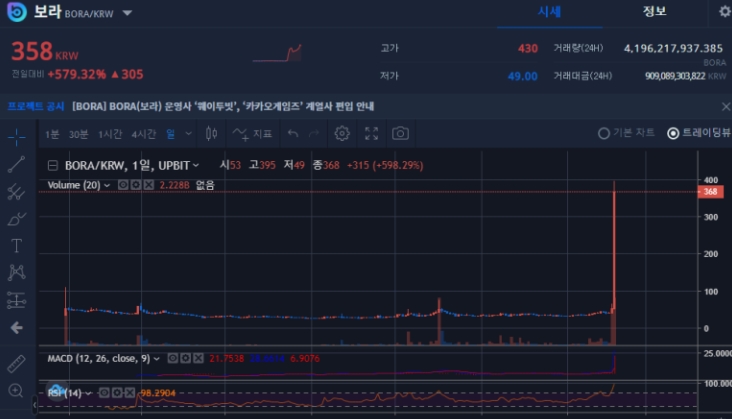Select the text annotation tool

pyautogui.click(x=16, y=245)
